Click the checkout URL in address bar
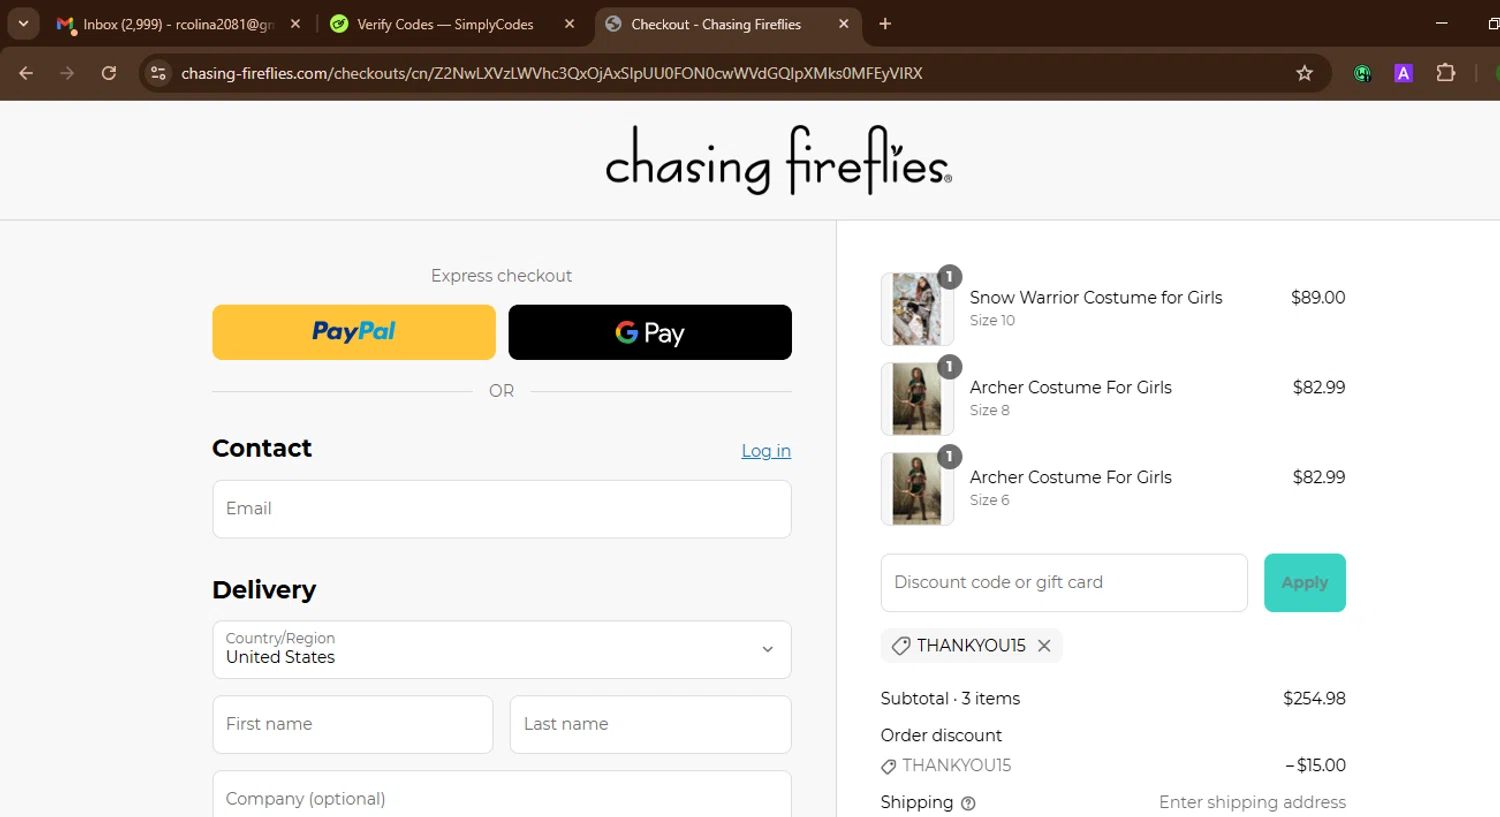 (x=552, y=73)
